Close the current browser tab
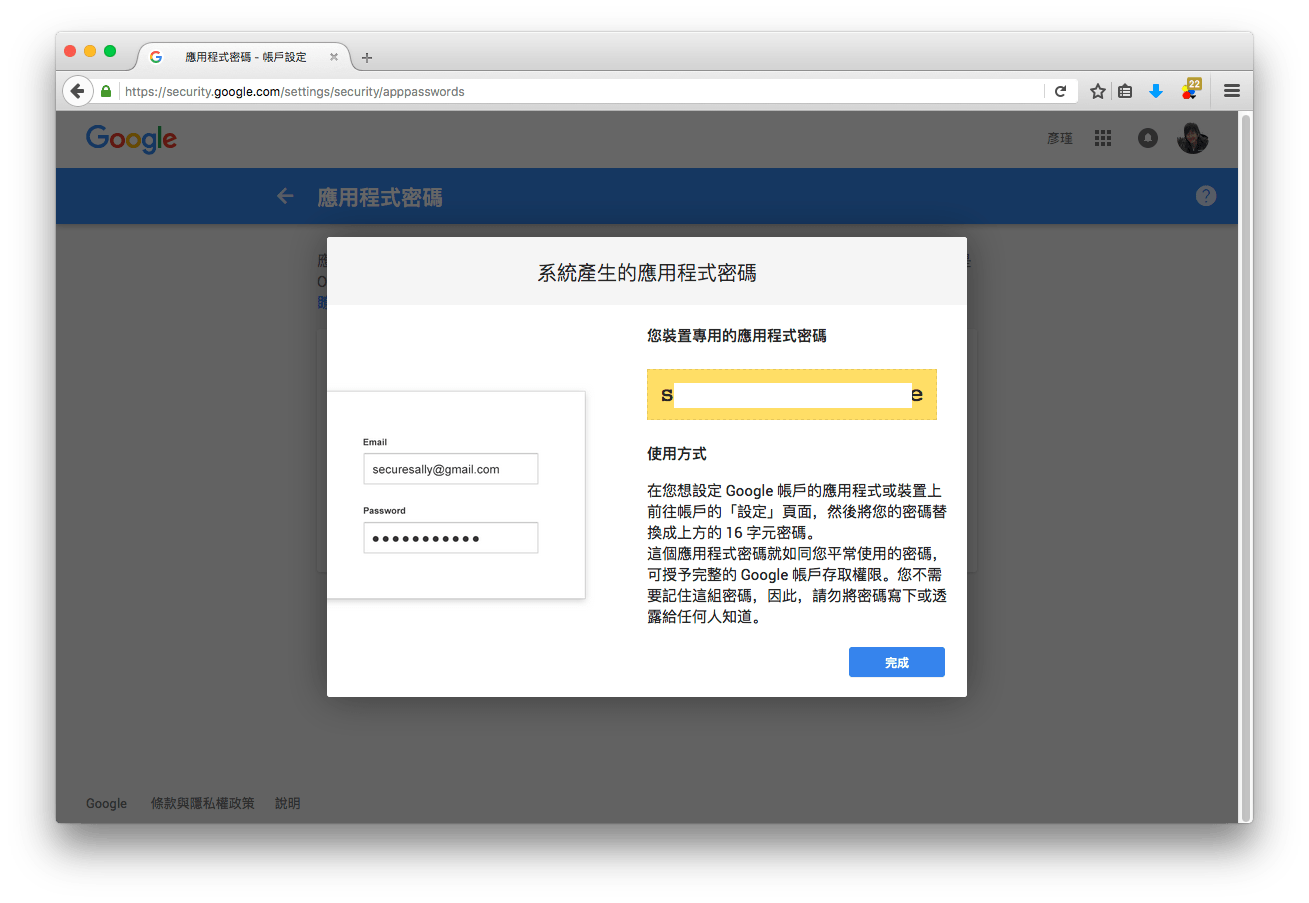Screen dimensions: 1309x903 334,57
